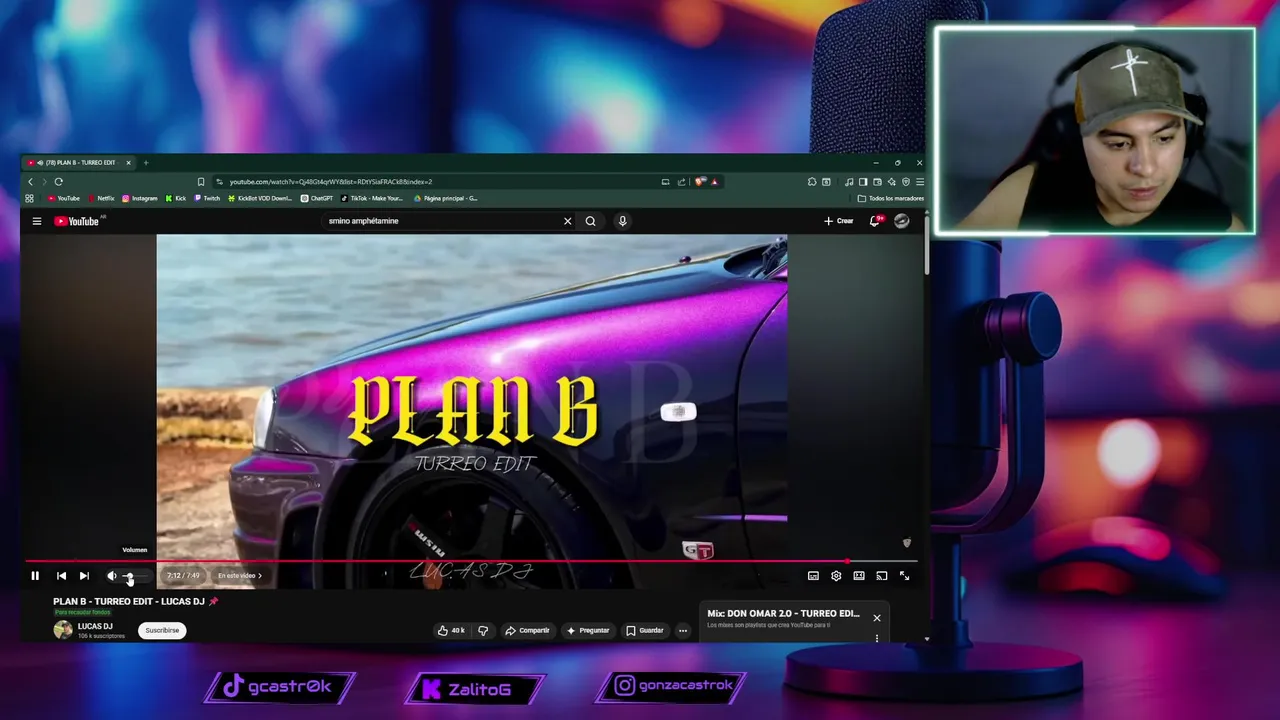Mute the video with the speaker icon

pyautogui.click(x=112, y=576)
